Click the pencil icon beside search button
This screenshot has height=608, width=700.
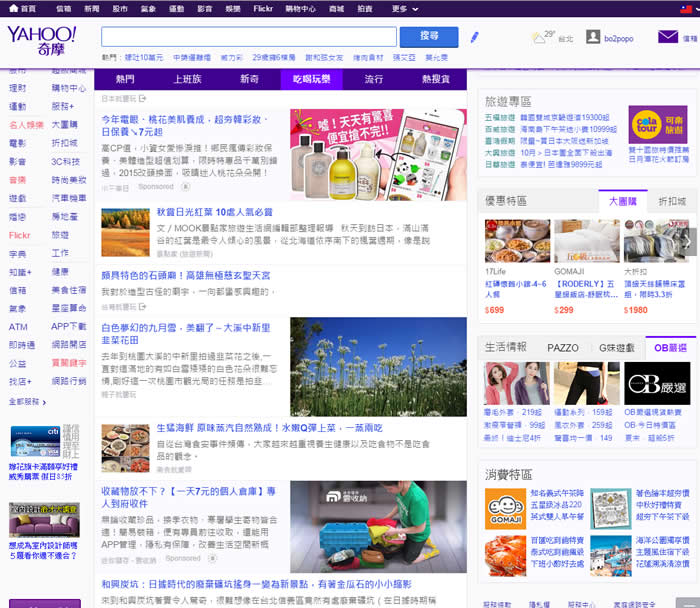475,37
